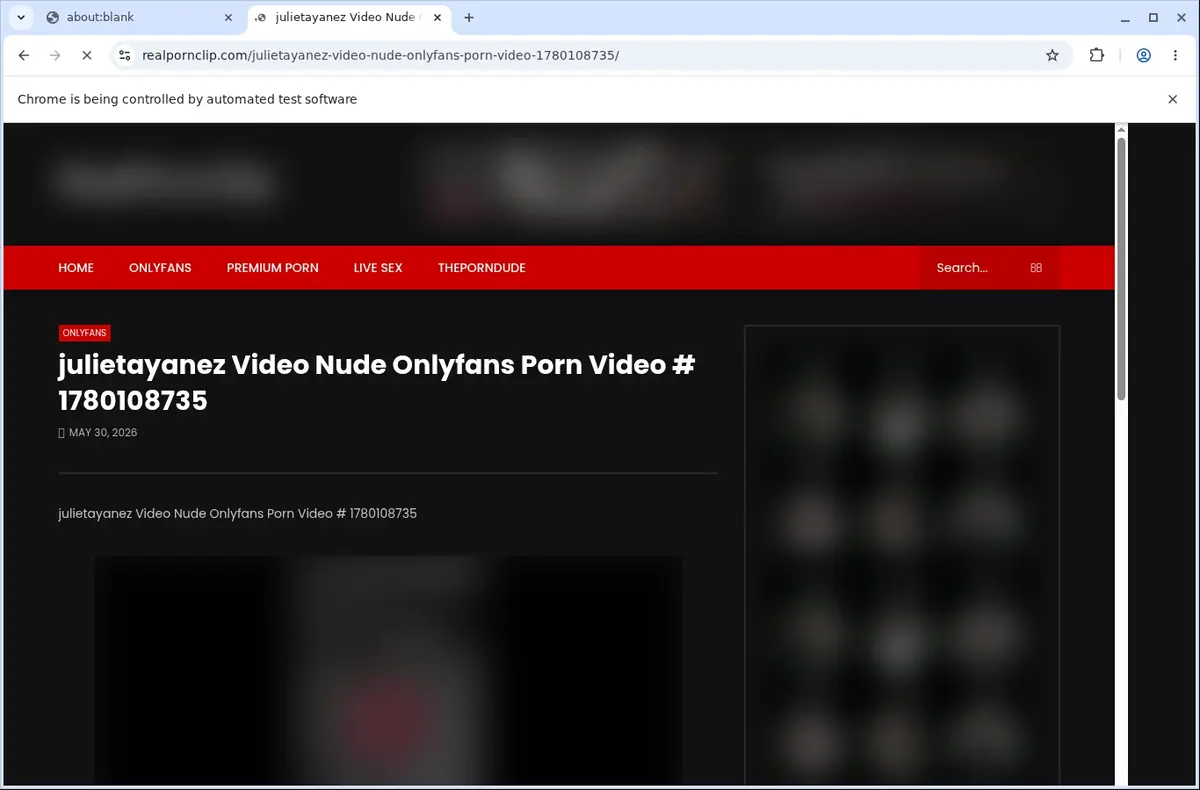Click the body text under the divider

click(x=238, y=513)
